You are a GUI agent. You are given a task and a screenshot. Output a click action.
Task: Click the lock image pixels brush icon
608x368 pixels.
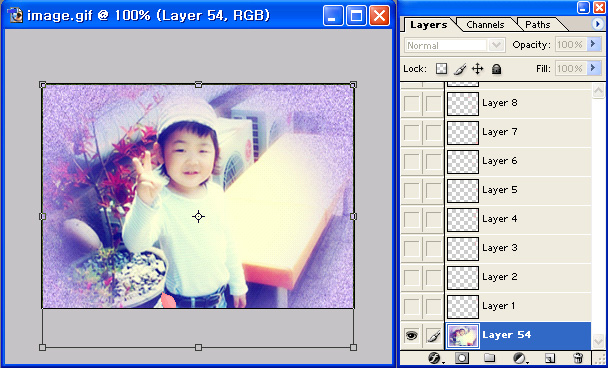click(x=460, y=69)
